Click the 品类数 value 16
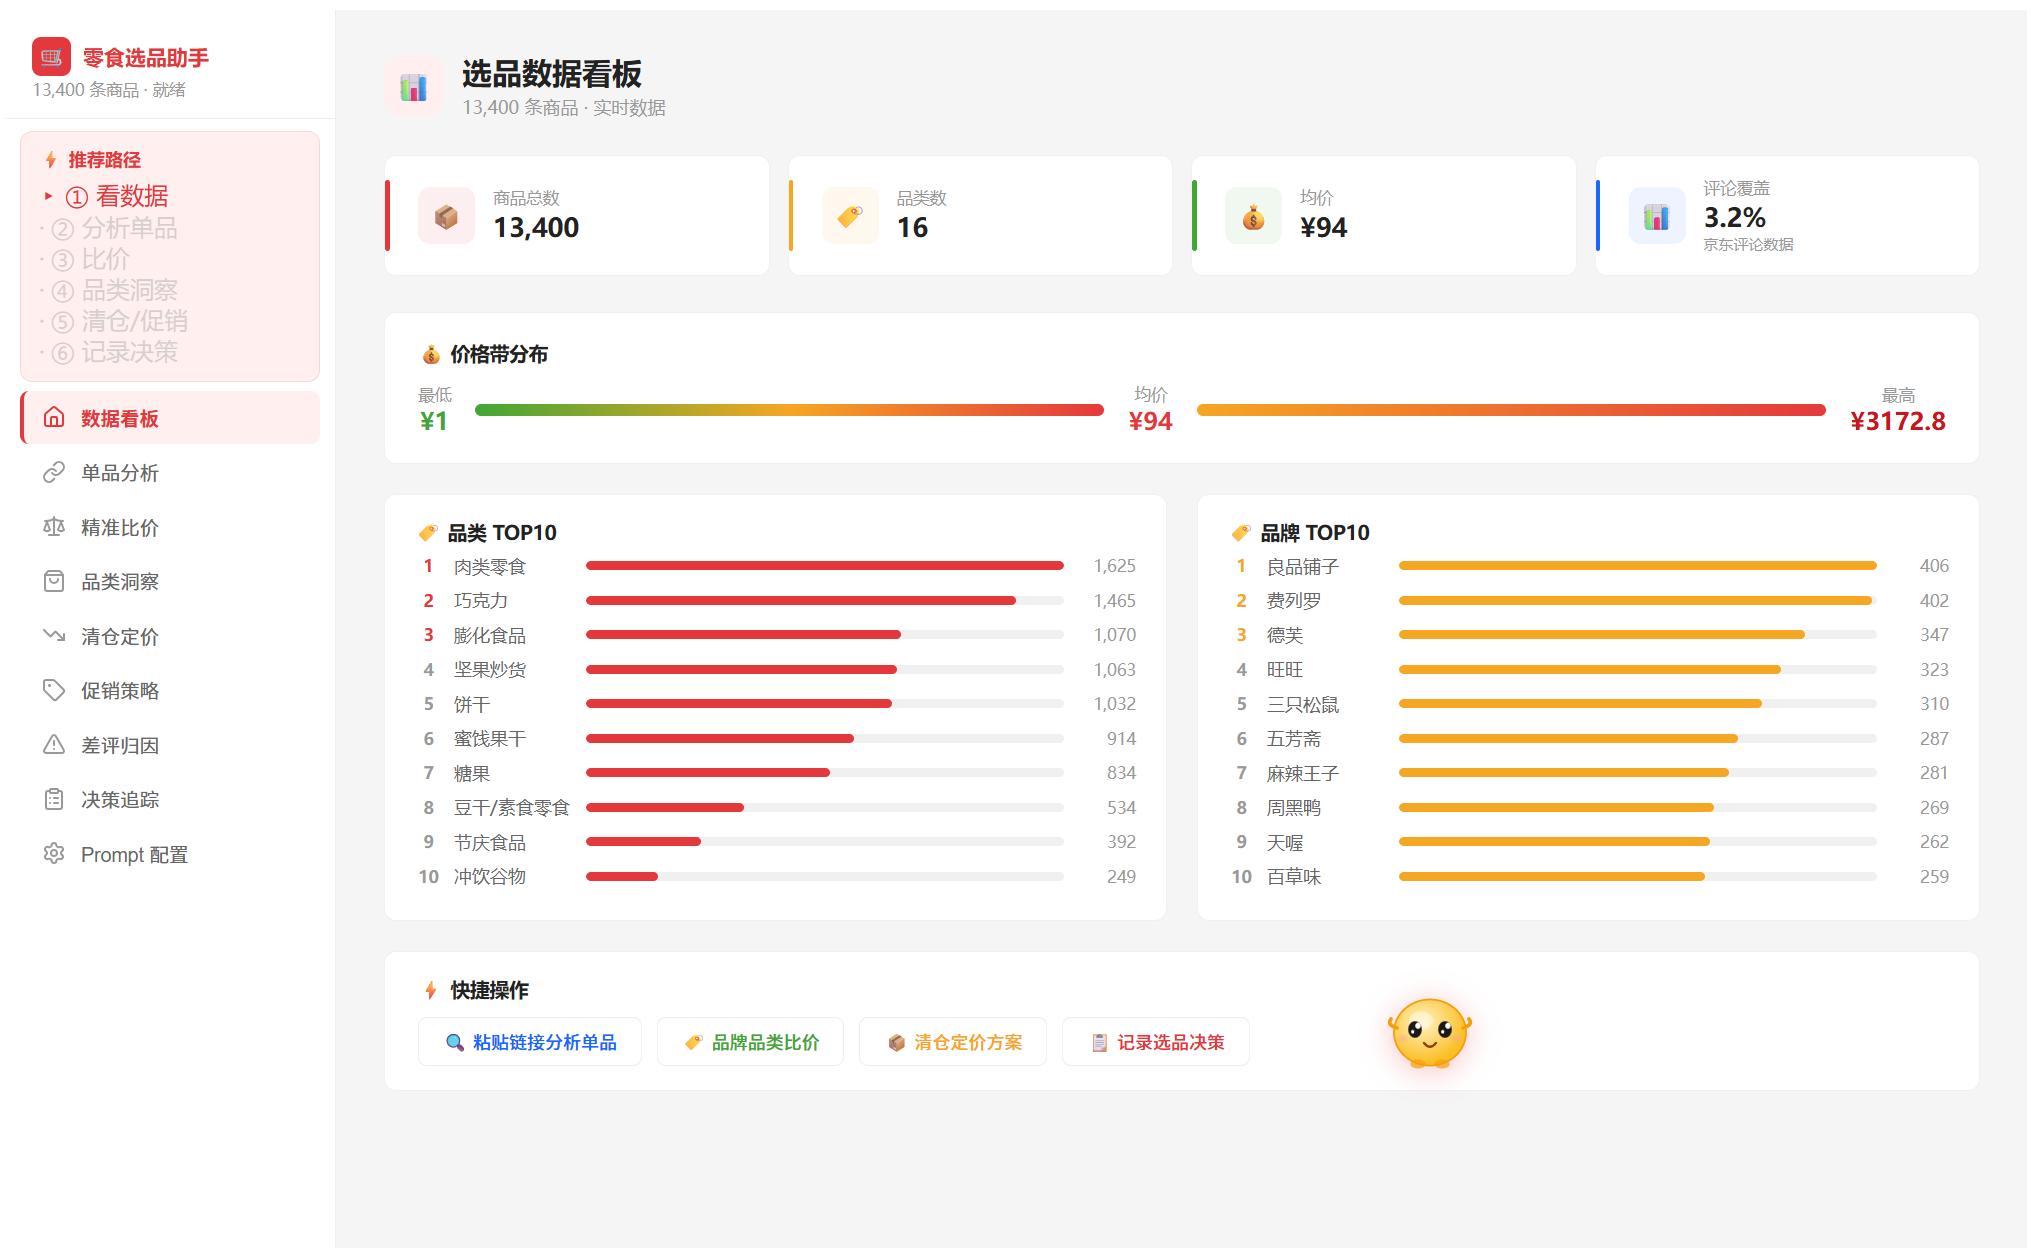Image resolution: width=2032 pixels, height=1248 pixels. click(x=912, y=228)
